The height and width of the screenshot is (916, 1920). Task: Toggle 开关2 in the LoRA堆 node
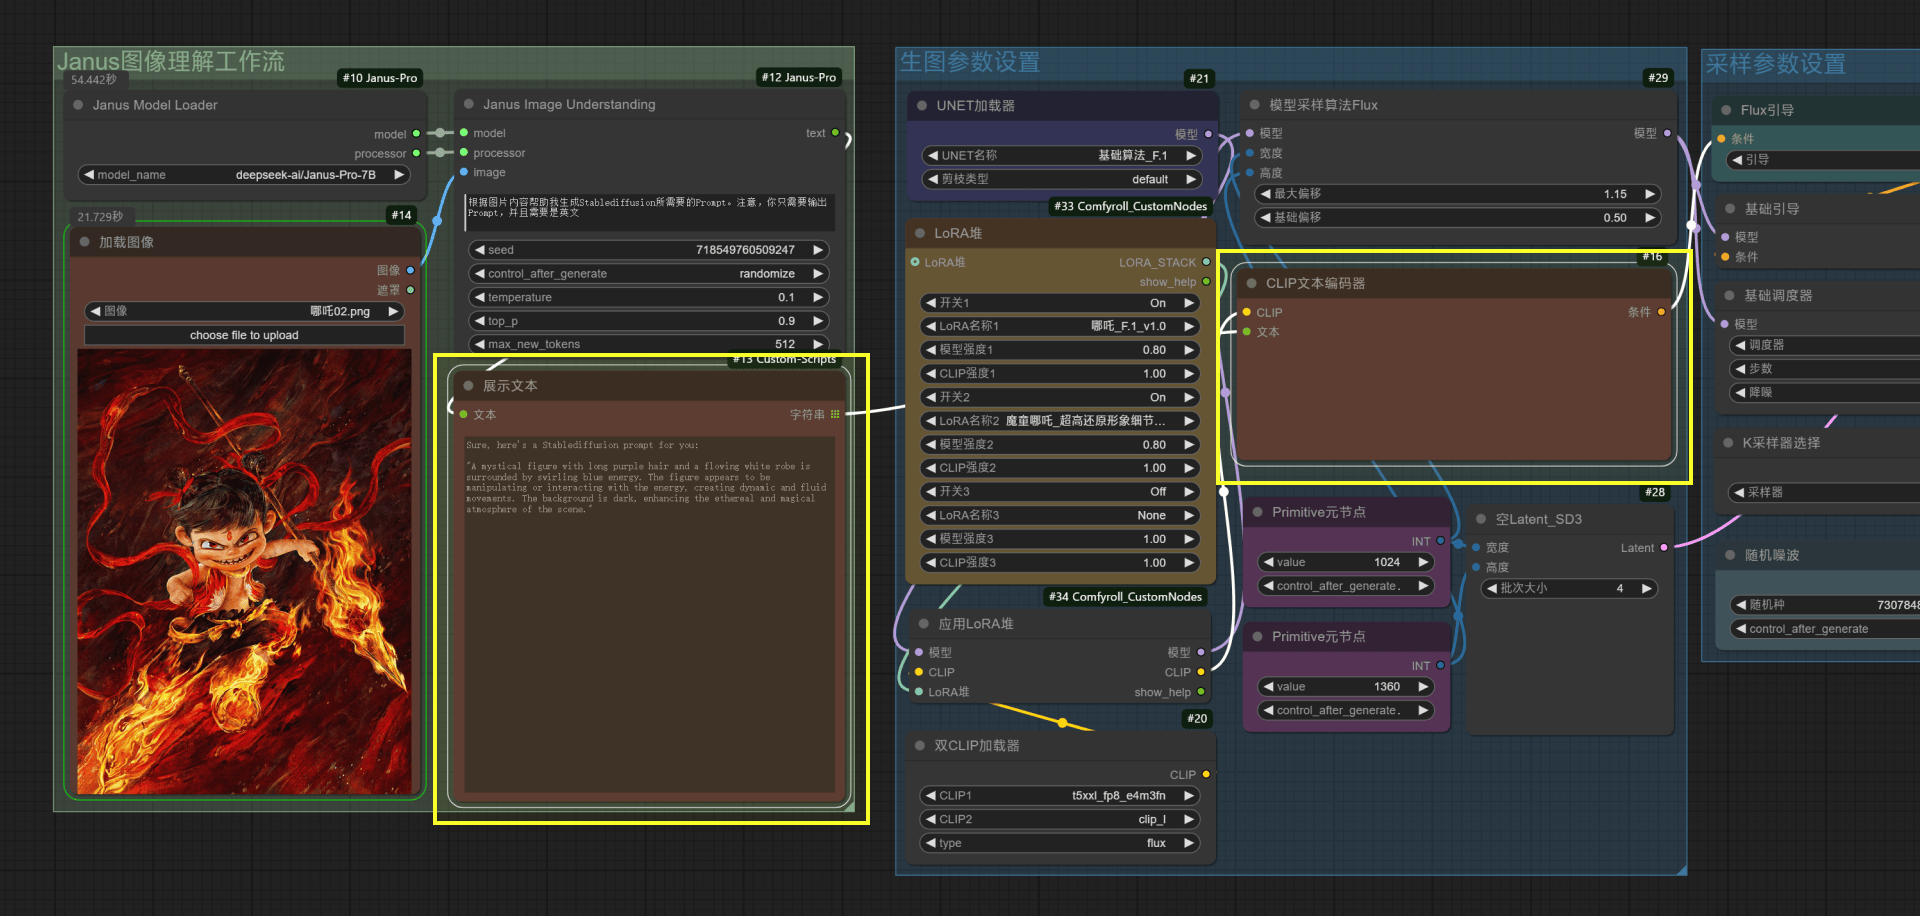(1059, 397)
